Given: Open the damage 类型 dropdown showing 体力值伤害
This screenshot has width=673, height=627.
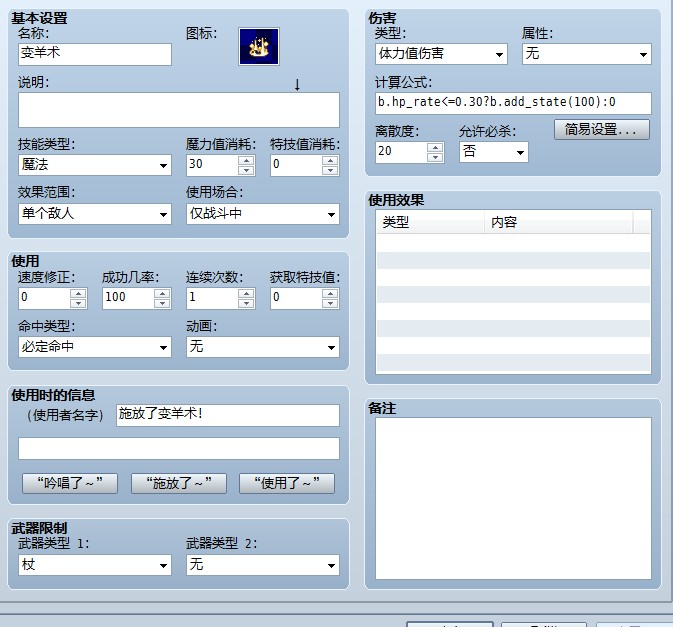Looking at the screenshot, I should (441, 54).
